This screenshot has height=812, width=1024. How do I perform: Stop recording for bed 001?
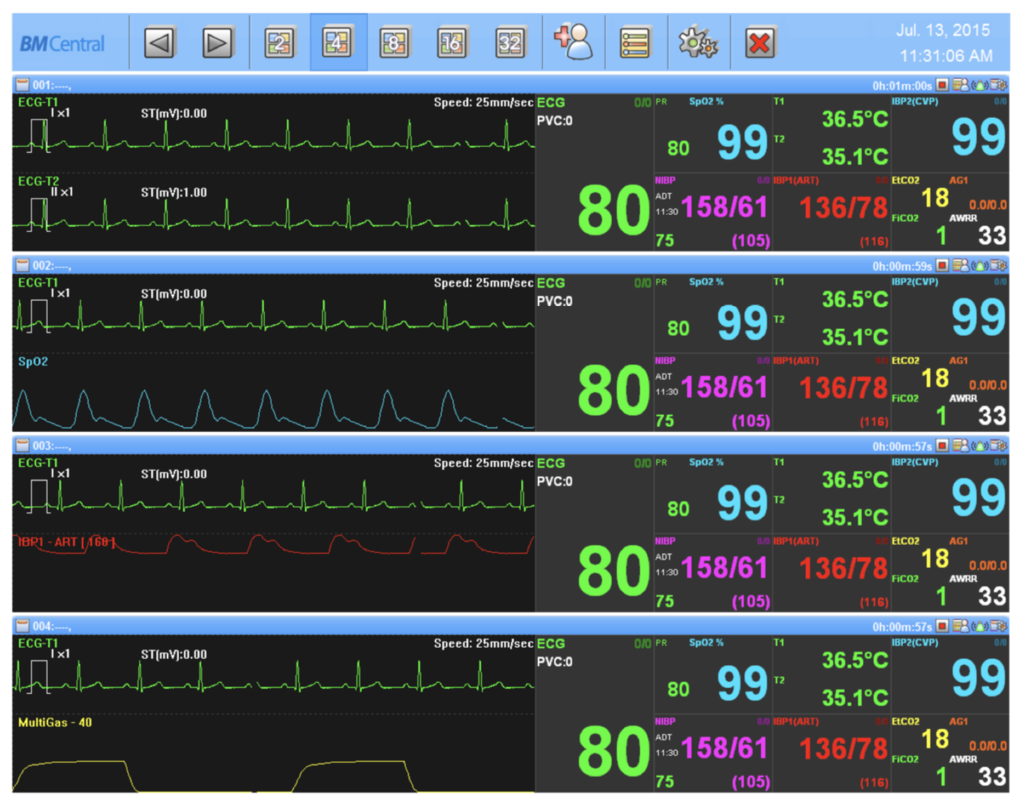click(942, 85)
